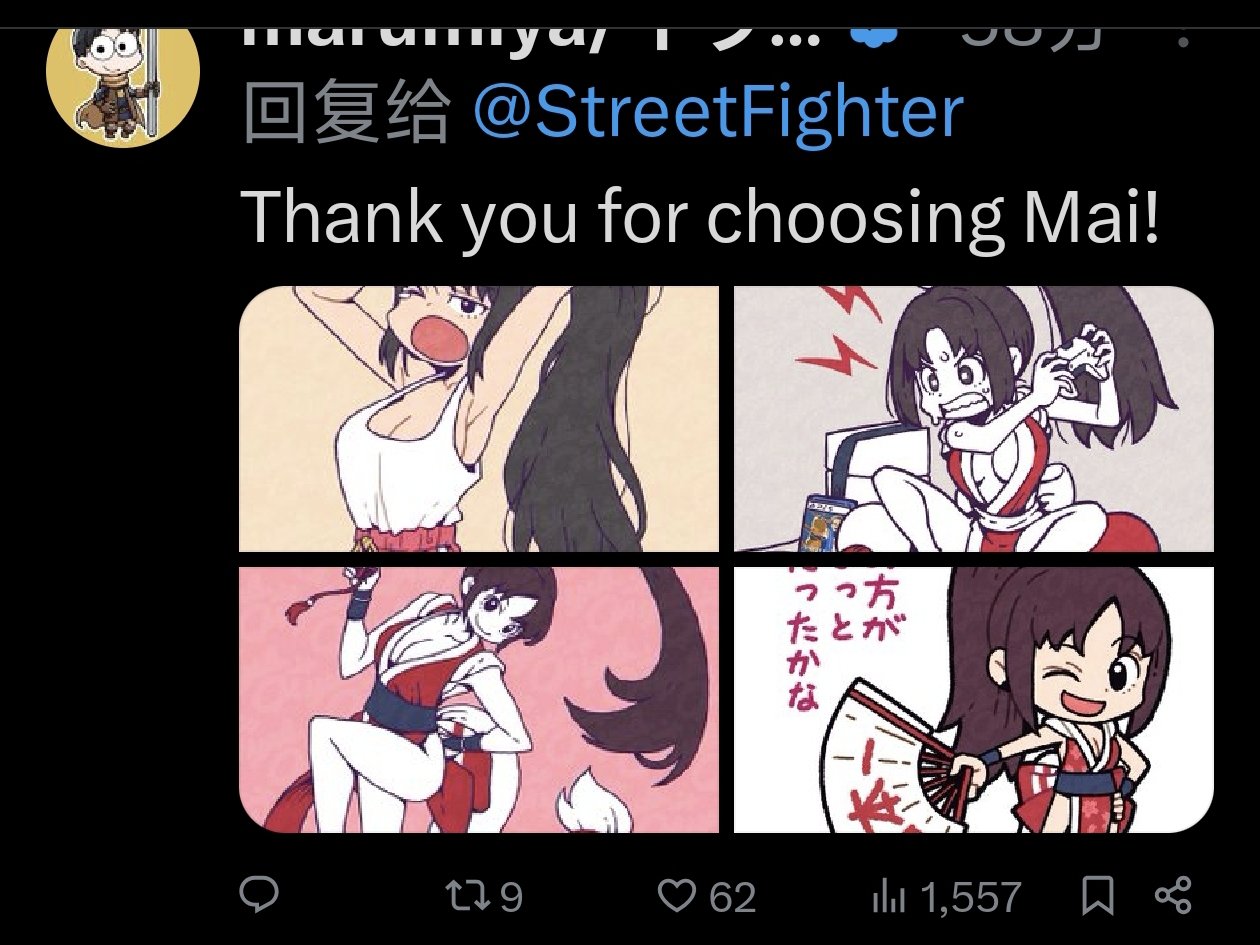
Task: View the bottom-left Mai pink background image
Action: pos(479,699)
